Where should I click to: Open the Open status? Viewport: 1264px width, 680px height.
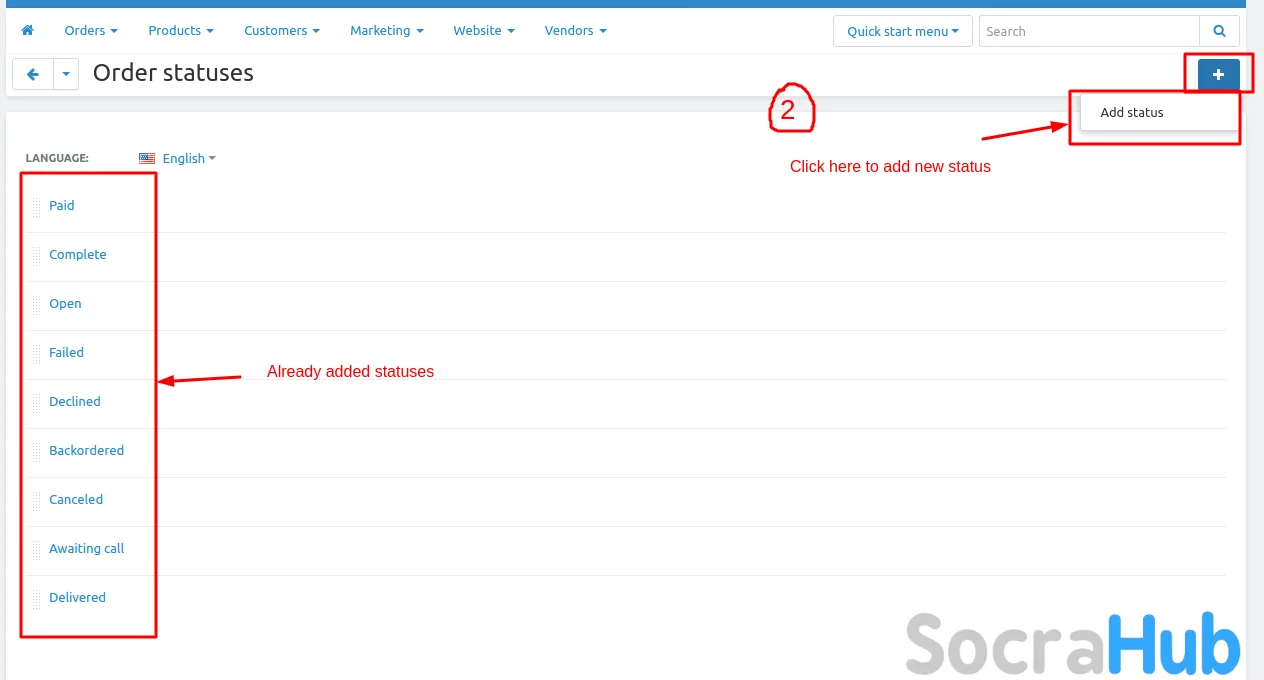[x=66, y=304]
